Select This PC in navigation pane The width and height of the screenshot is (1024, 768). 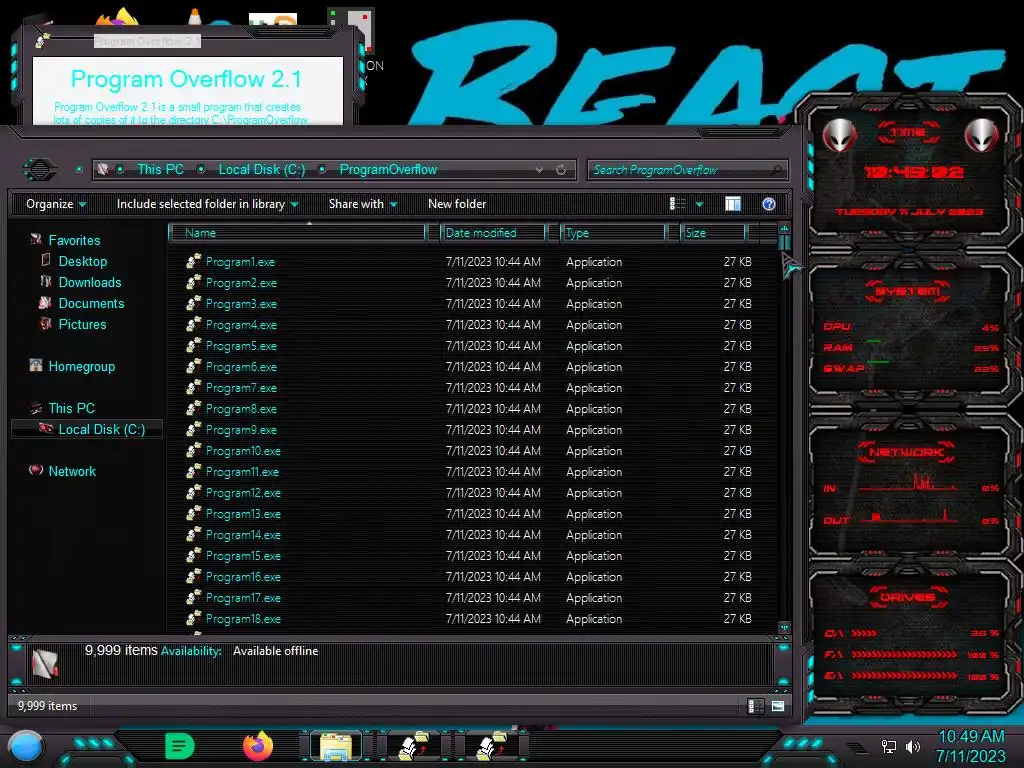pyautogui.click(x=71, y=408)
